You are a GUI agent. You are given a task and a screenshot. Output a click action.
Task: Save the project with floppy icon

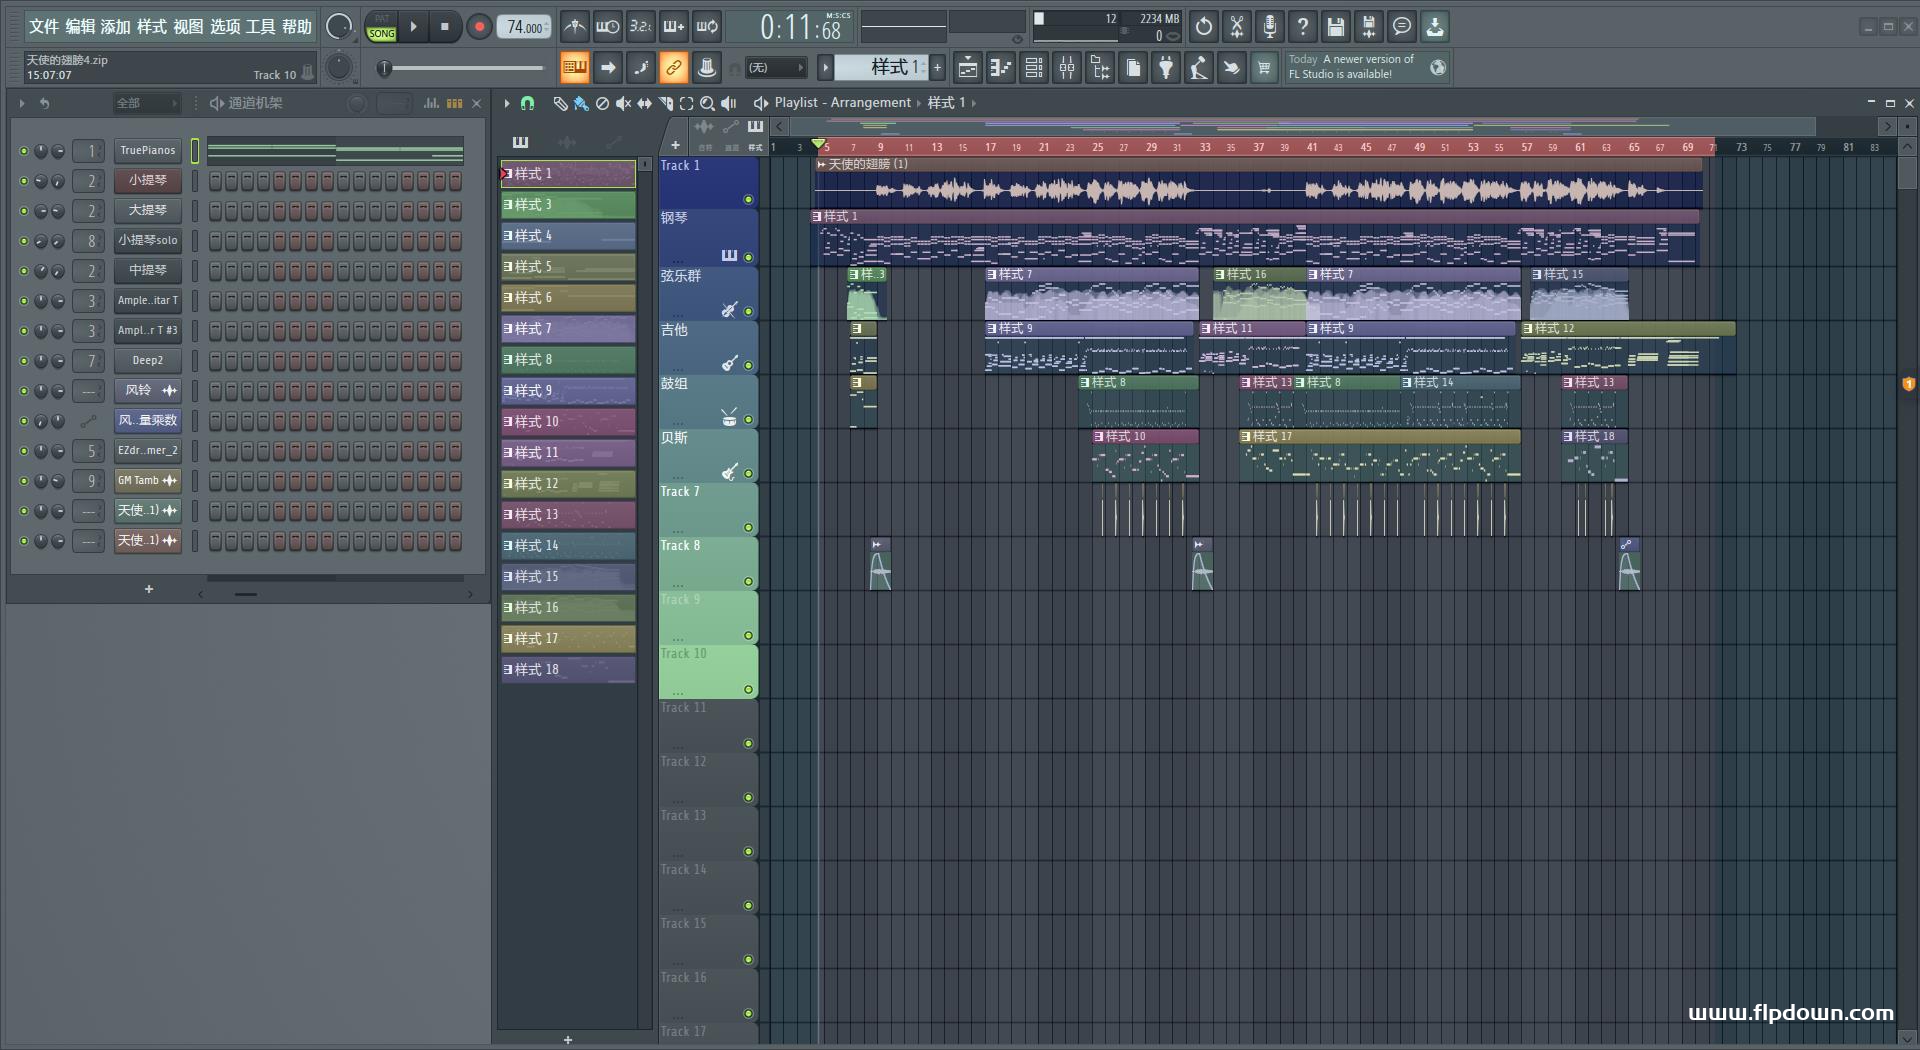(x=1336, y=27)
